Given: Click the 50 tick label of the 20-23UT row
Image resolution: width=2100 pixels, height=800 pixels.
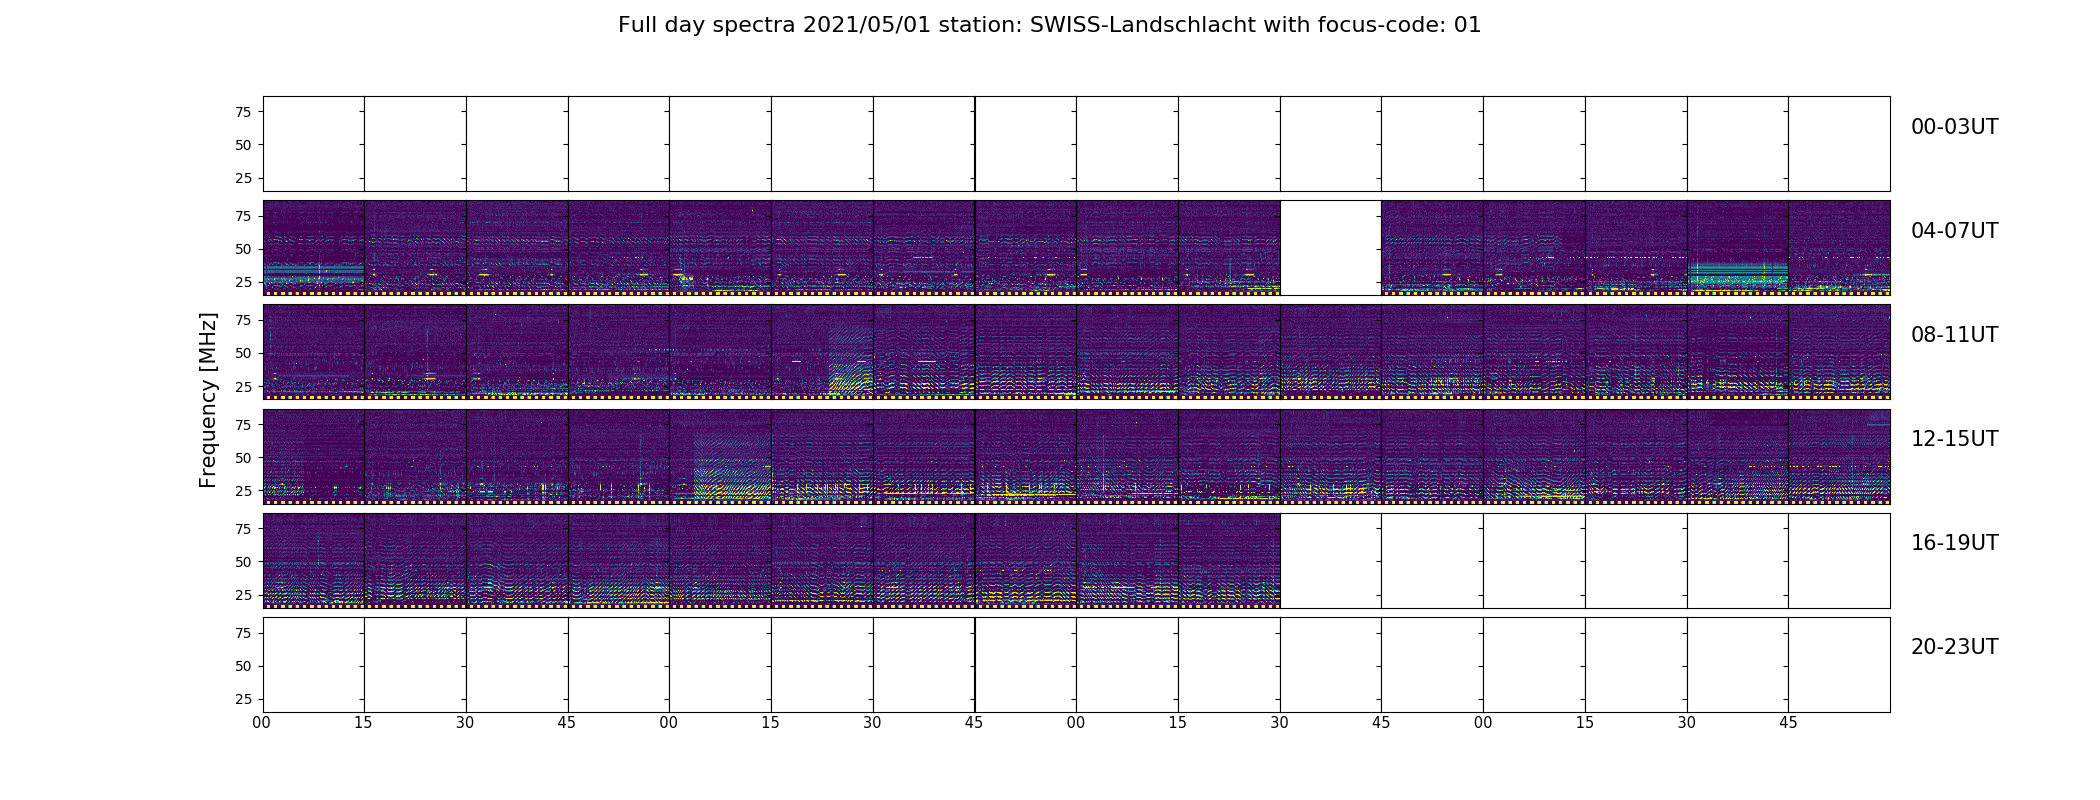Looking at the screenshot, I should coord(243,666).
